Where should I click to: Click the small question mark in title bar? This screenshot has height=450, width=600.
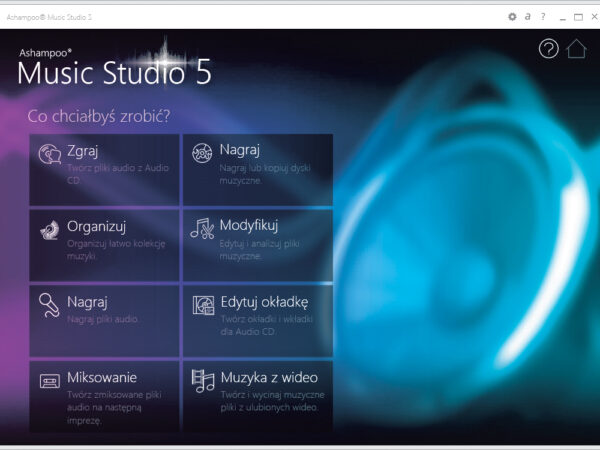542,17
